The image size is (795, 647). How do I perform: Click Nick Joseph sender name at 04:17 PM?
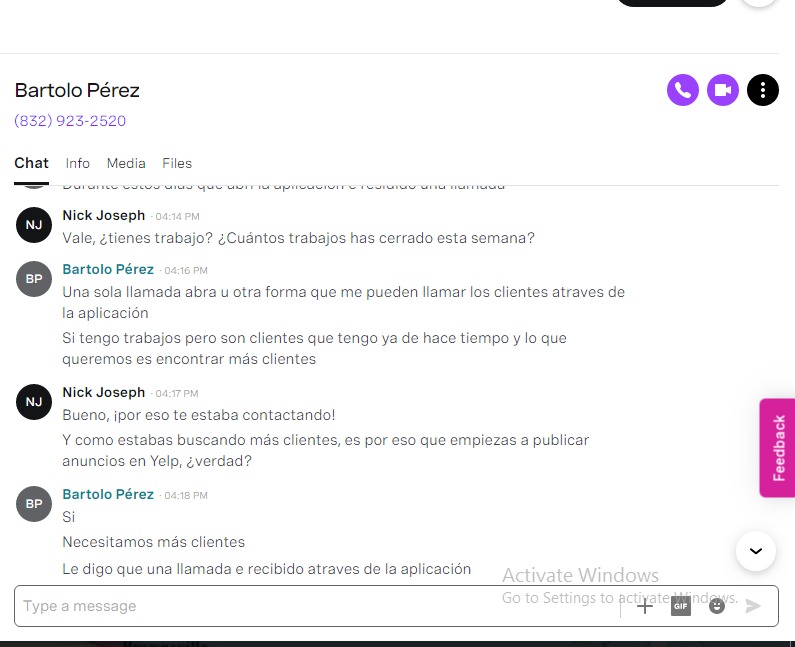103,392
